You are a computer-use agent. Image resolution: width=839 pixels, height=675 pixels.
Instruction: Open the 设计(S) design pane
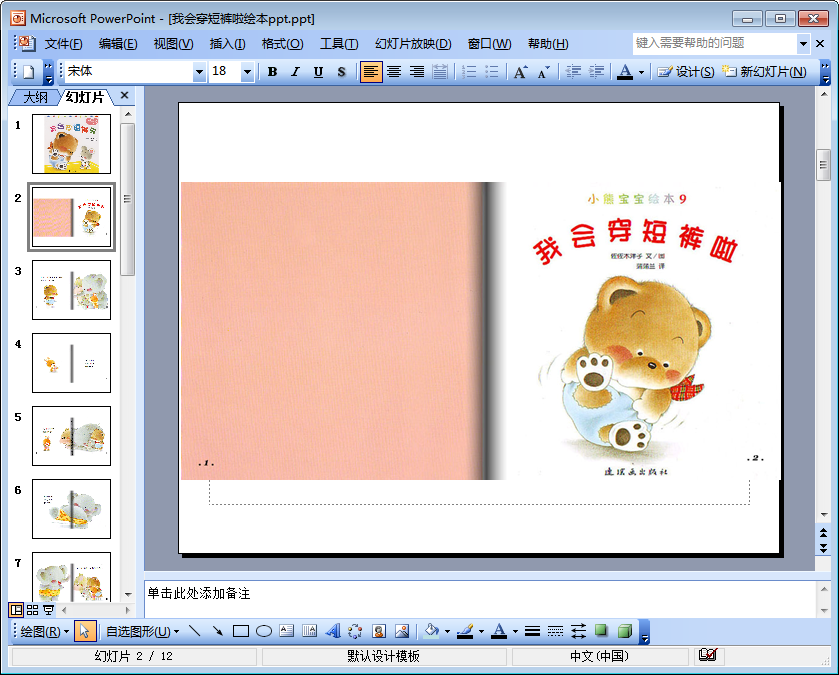click(x=685, y=72)
